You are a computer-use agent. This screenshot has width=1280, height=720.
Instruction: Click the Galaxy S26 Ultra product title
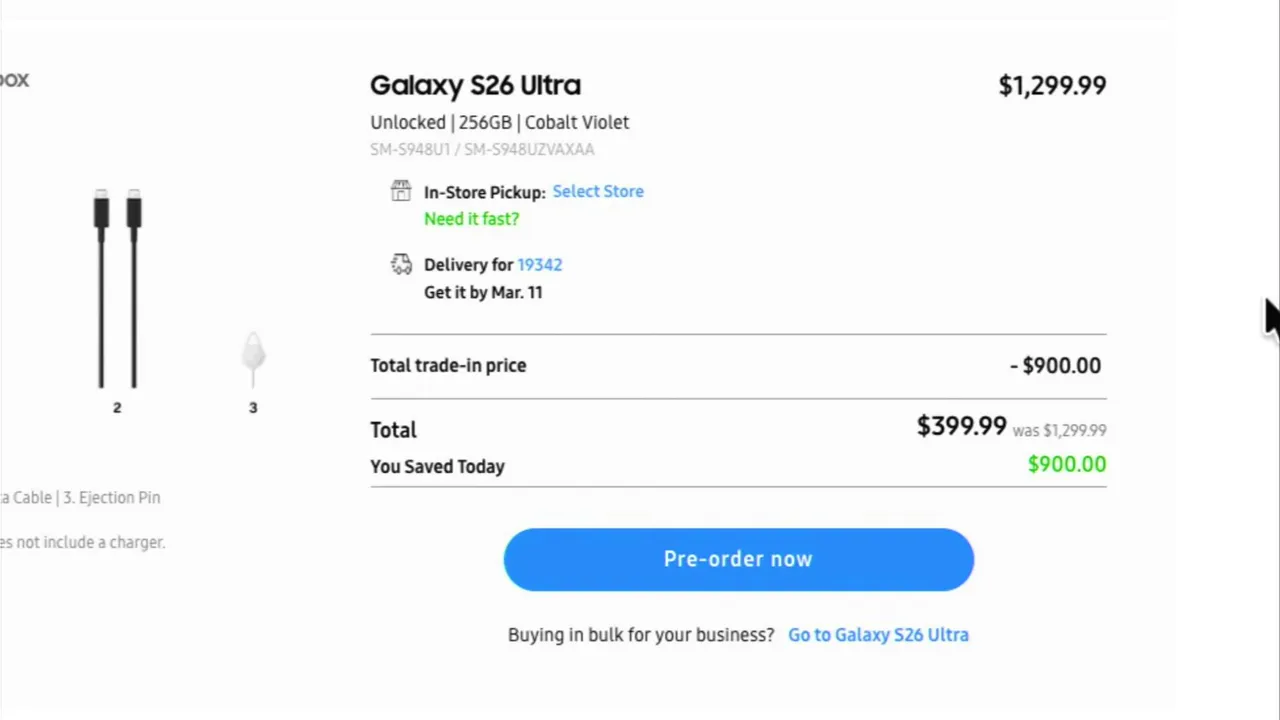[x=475, y=85]
